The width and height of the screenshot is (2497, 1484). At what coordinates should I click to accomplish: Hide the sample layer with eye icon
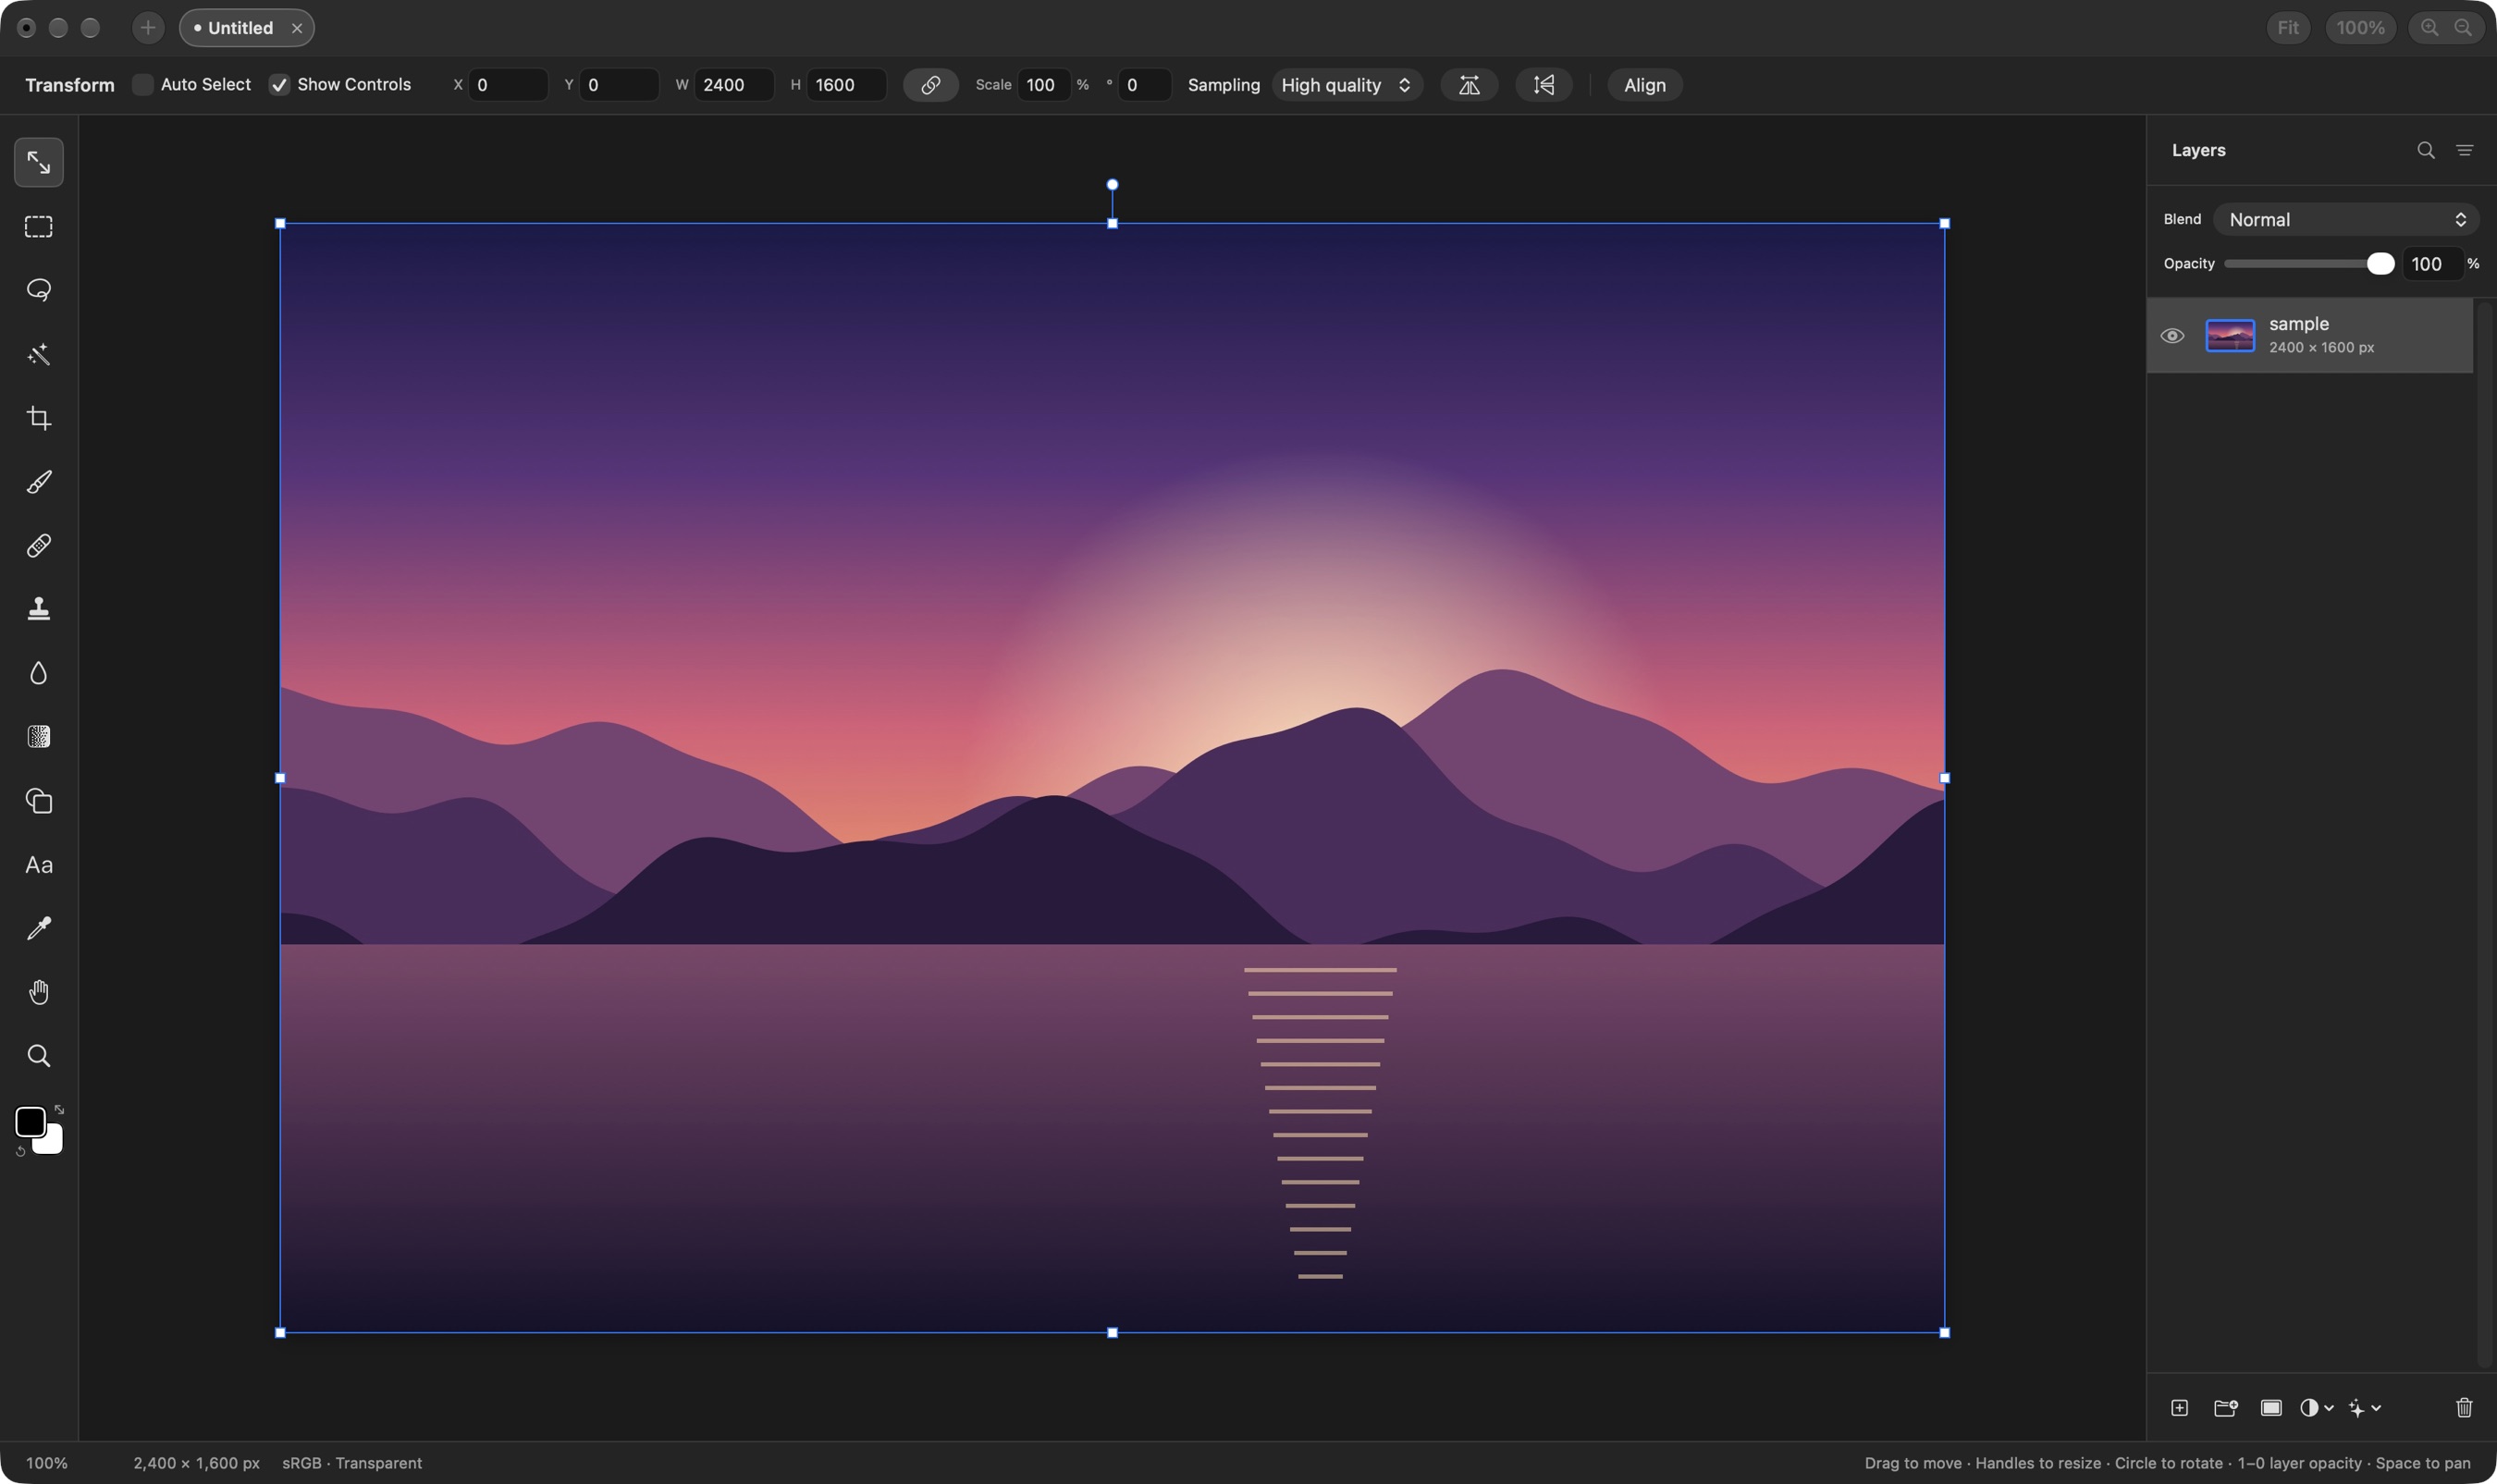[x=2172, y=336]
